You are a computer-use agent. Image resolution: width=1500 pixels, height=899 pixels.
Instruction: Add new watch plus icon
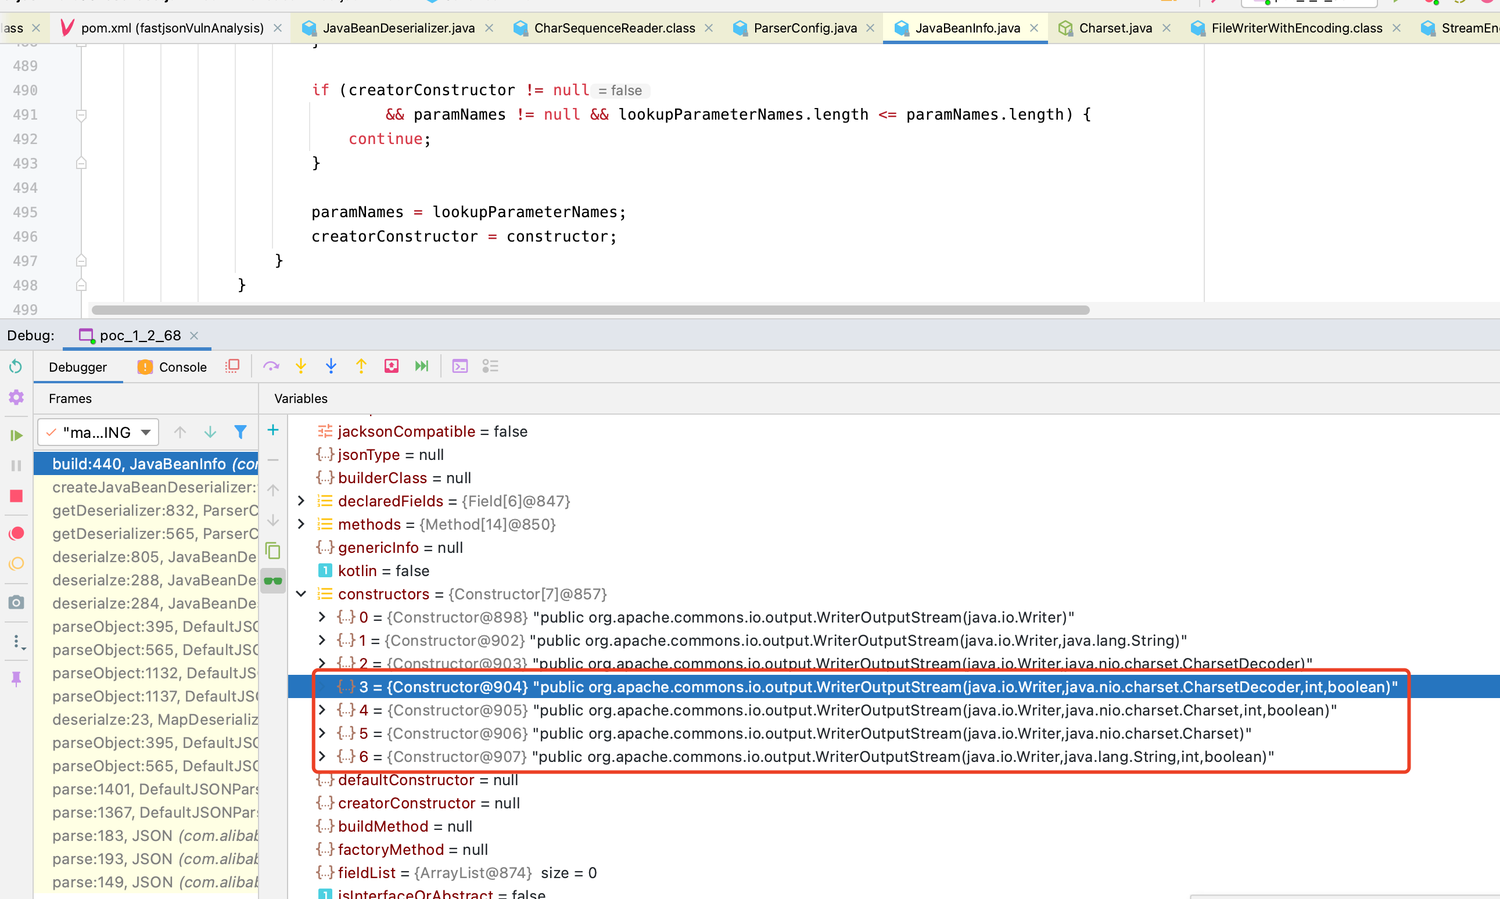point(273,430)
